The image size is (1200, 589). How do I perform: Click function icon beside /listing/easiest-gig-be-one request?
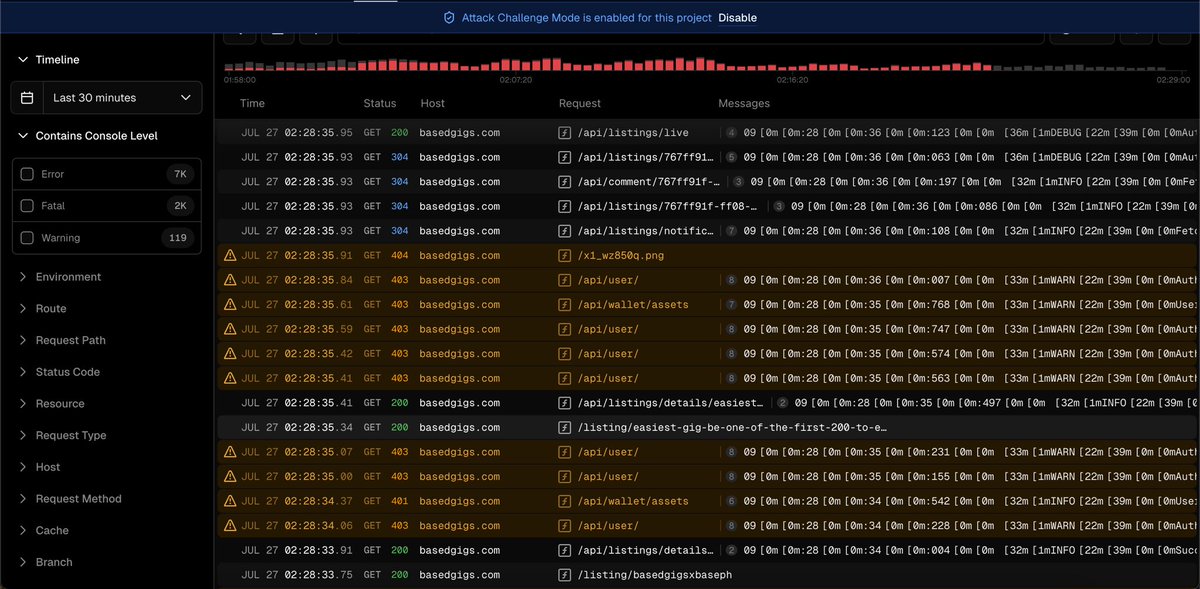point(565,428)
